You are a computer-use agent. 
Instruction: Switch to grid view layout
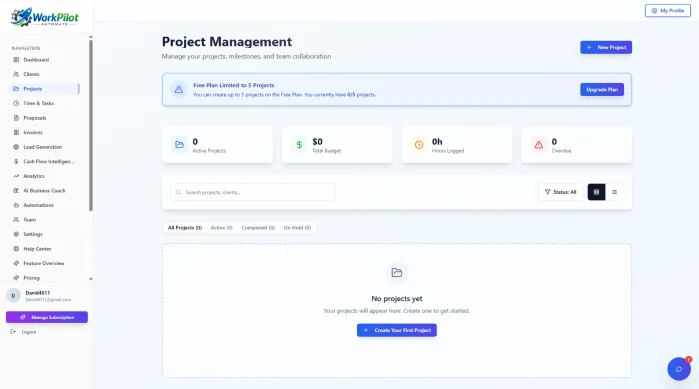pos(596,192)
